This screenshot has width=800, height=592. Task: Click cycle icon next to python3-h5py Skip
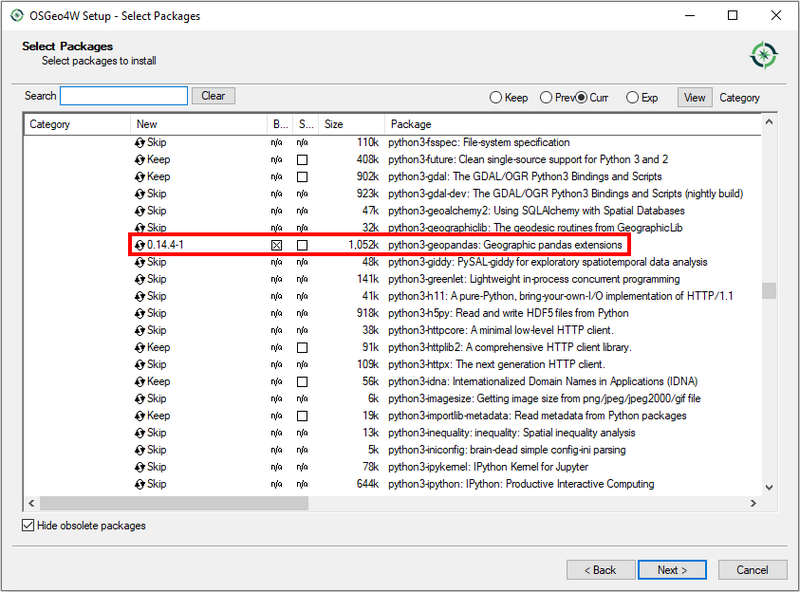[140, 313]
